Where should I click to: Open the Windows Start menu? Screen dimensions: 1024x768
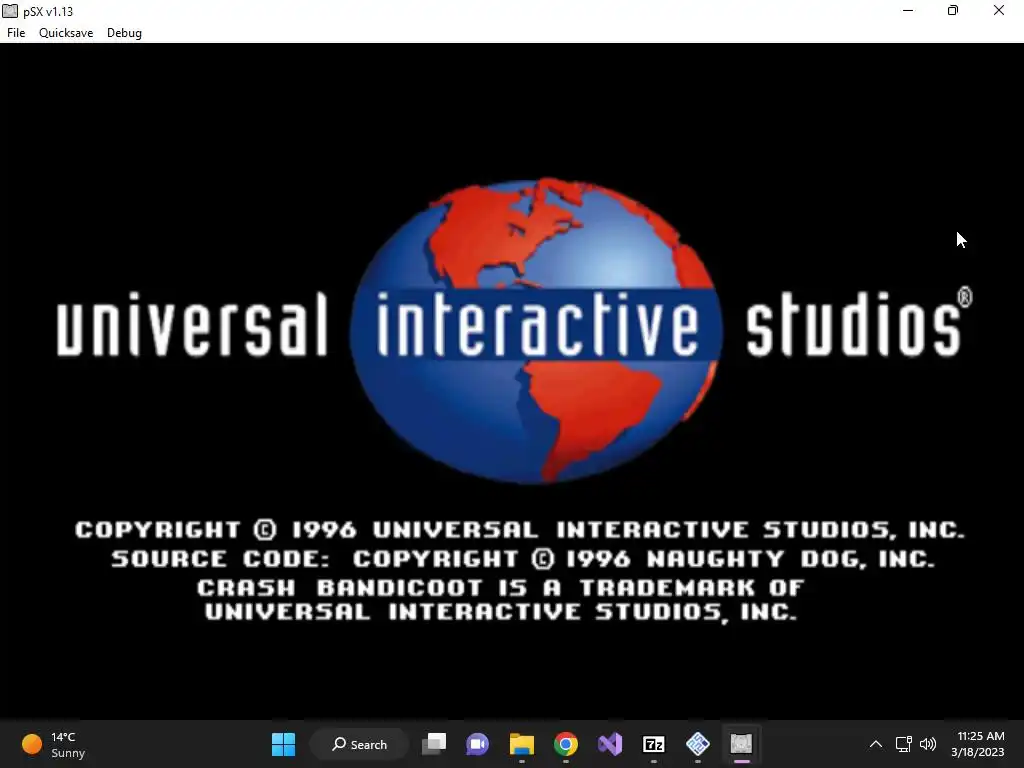[x=283, y=744]
